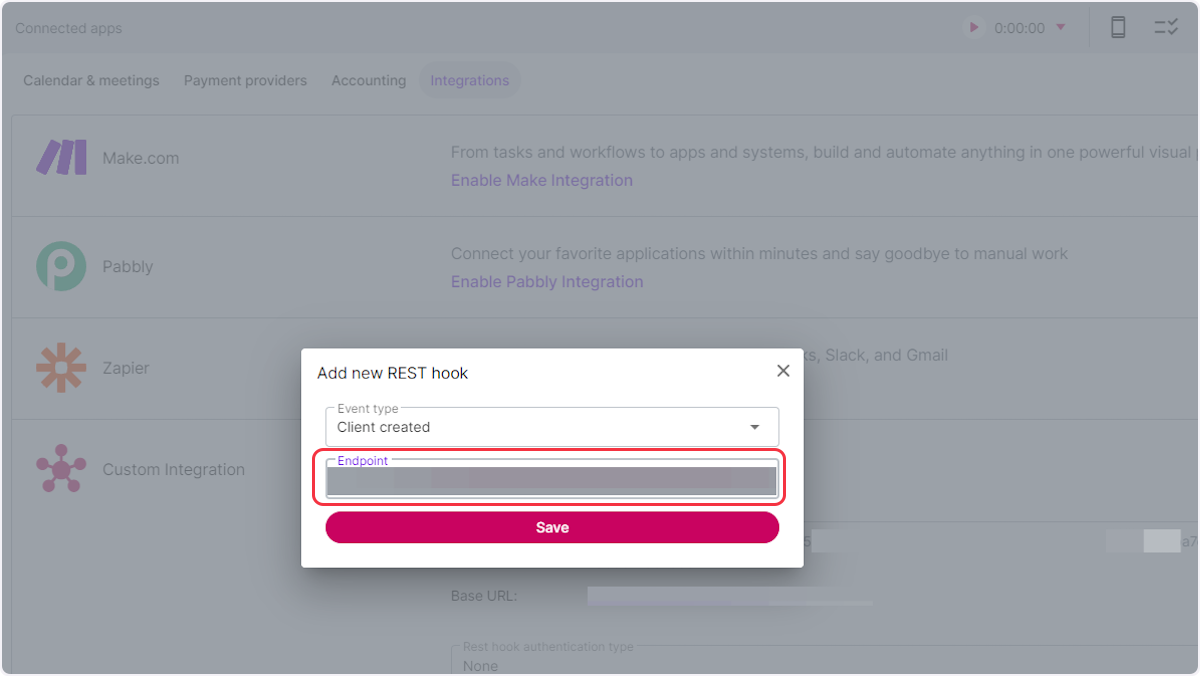Click the 0:00:00 timer display
This screenshot has height=676, width=1200.
click(1019, 28)
